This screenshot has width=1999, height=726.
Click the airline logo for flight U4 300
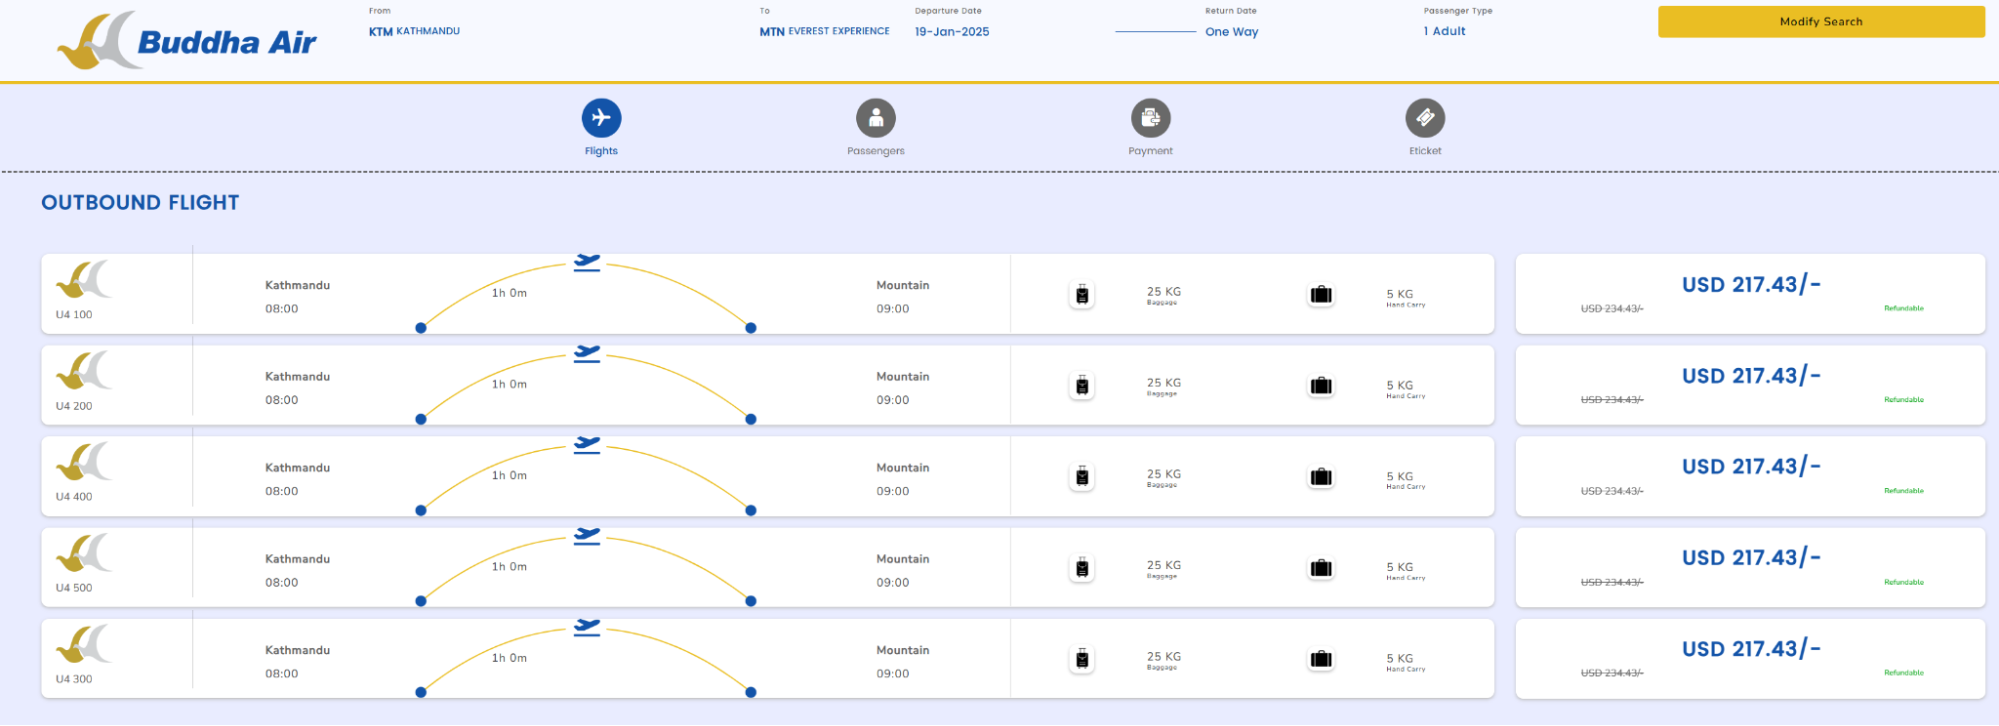(x=83, y=644)
